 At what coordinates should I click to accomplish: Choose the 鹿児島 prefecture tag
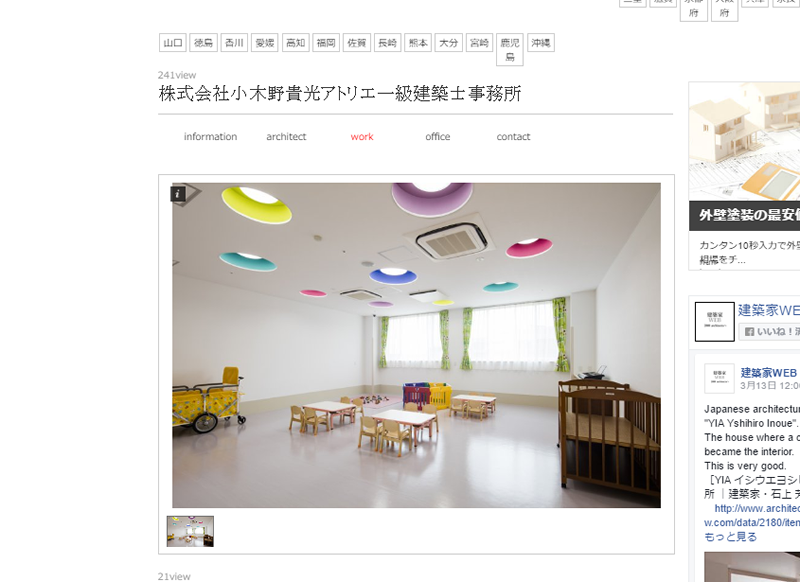(510, 49)
